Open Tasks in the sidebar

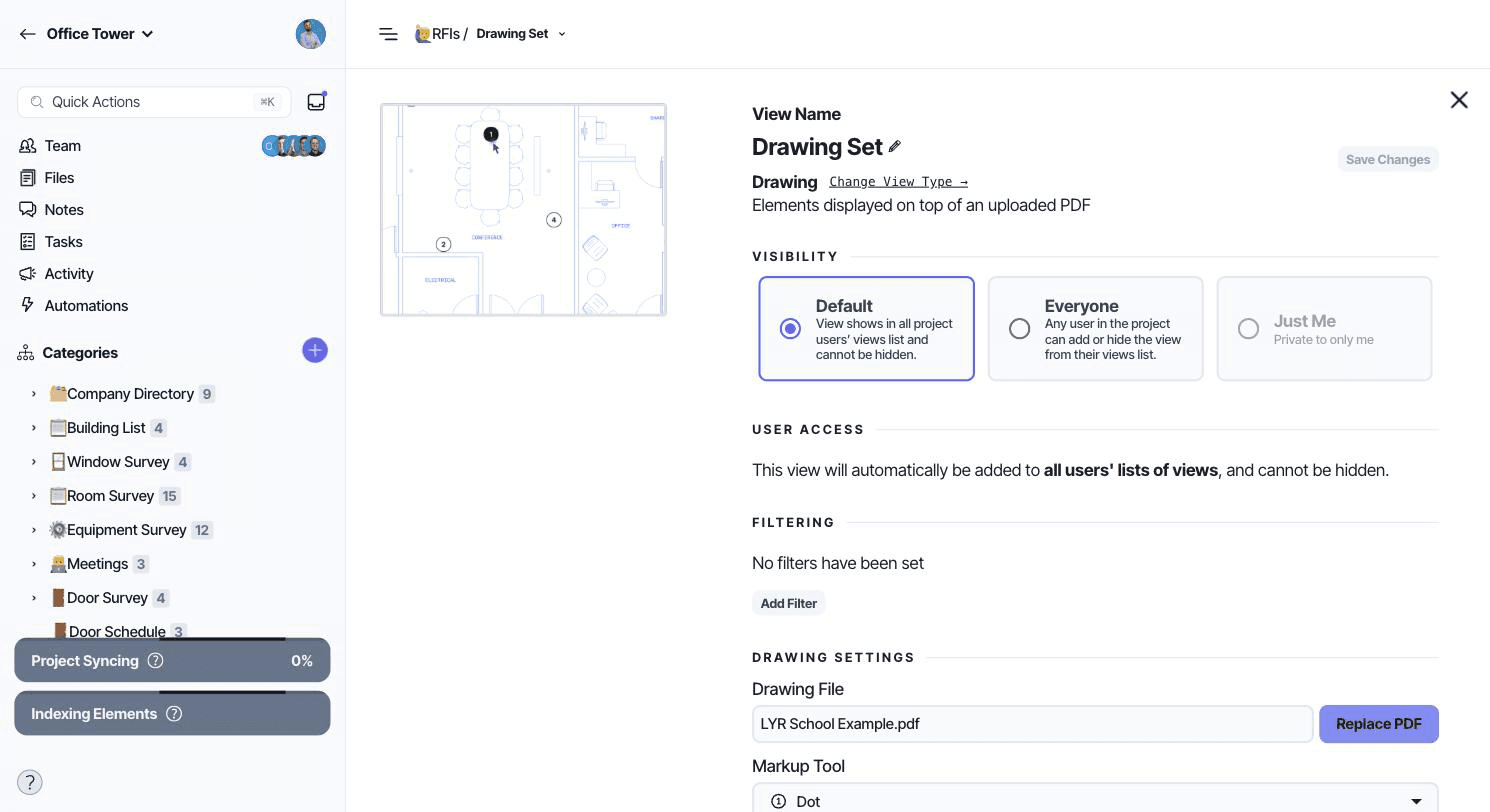63,242
